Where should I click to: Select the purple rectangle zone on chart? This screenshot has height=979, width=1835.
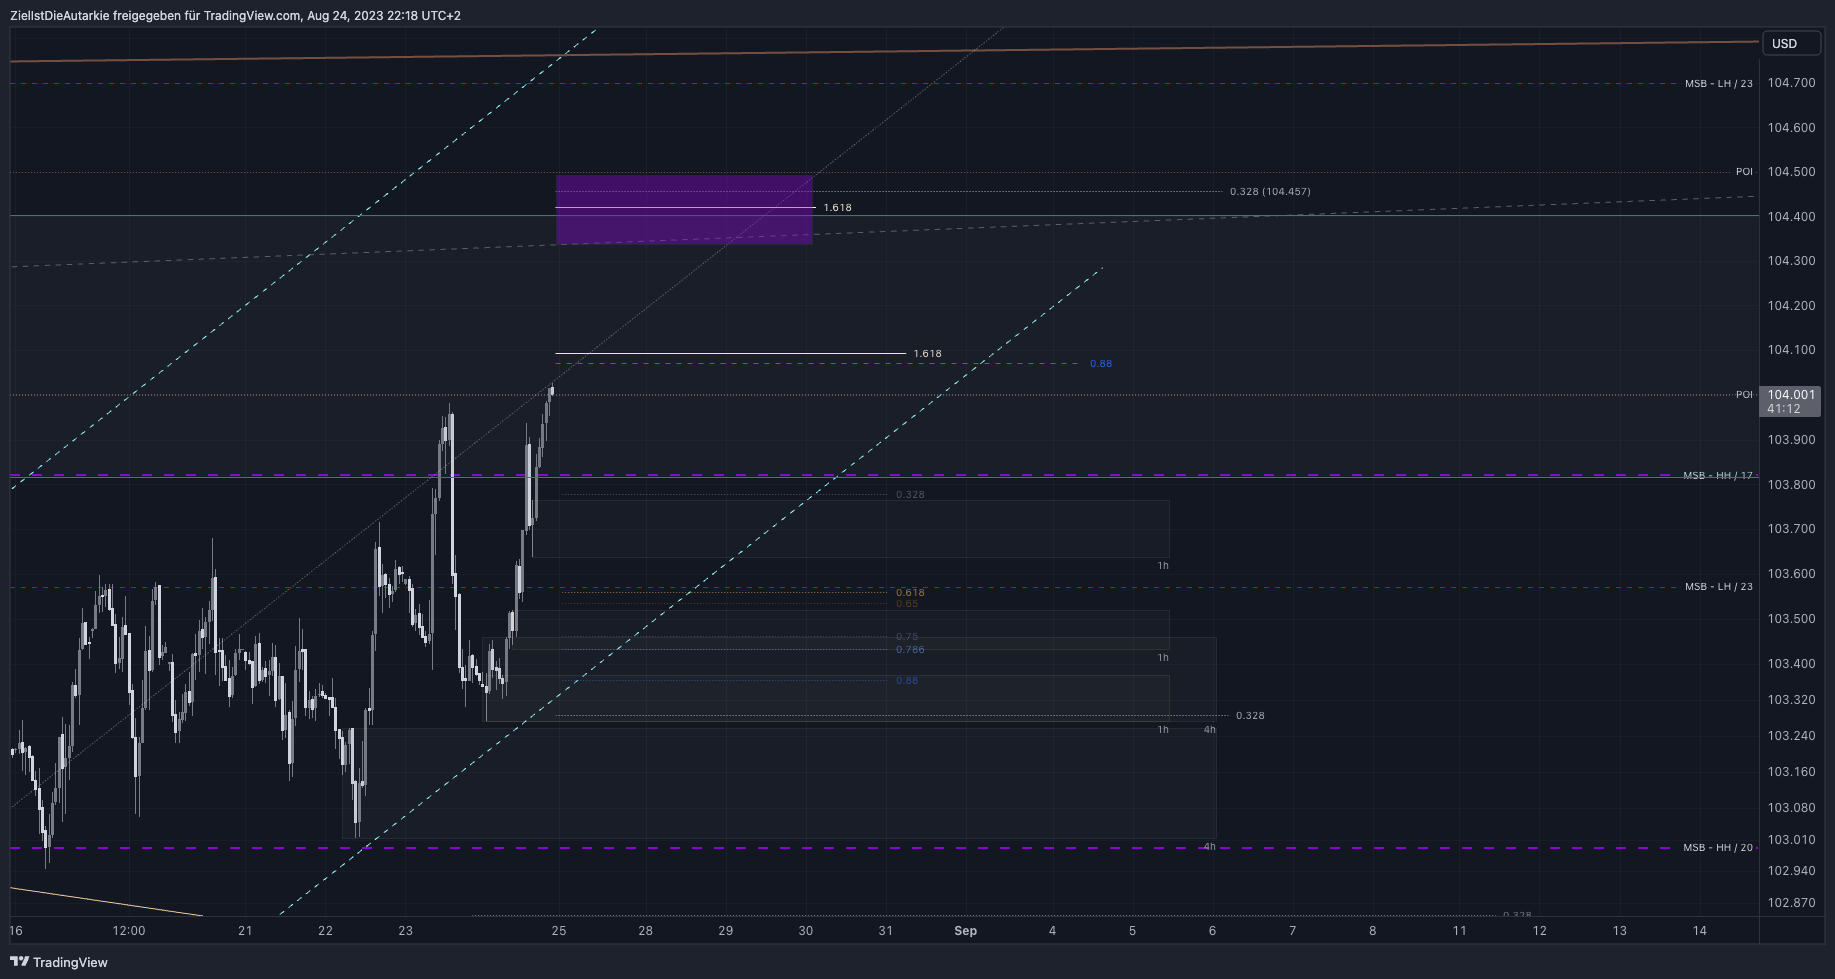(684, 210)
